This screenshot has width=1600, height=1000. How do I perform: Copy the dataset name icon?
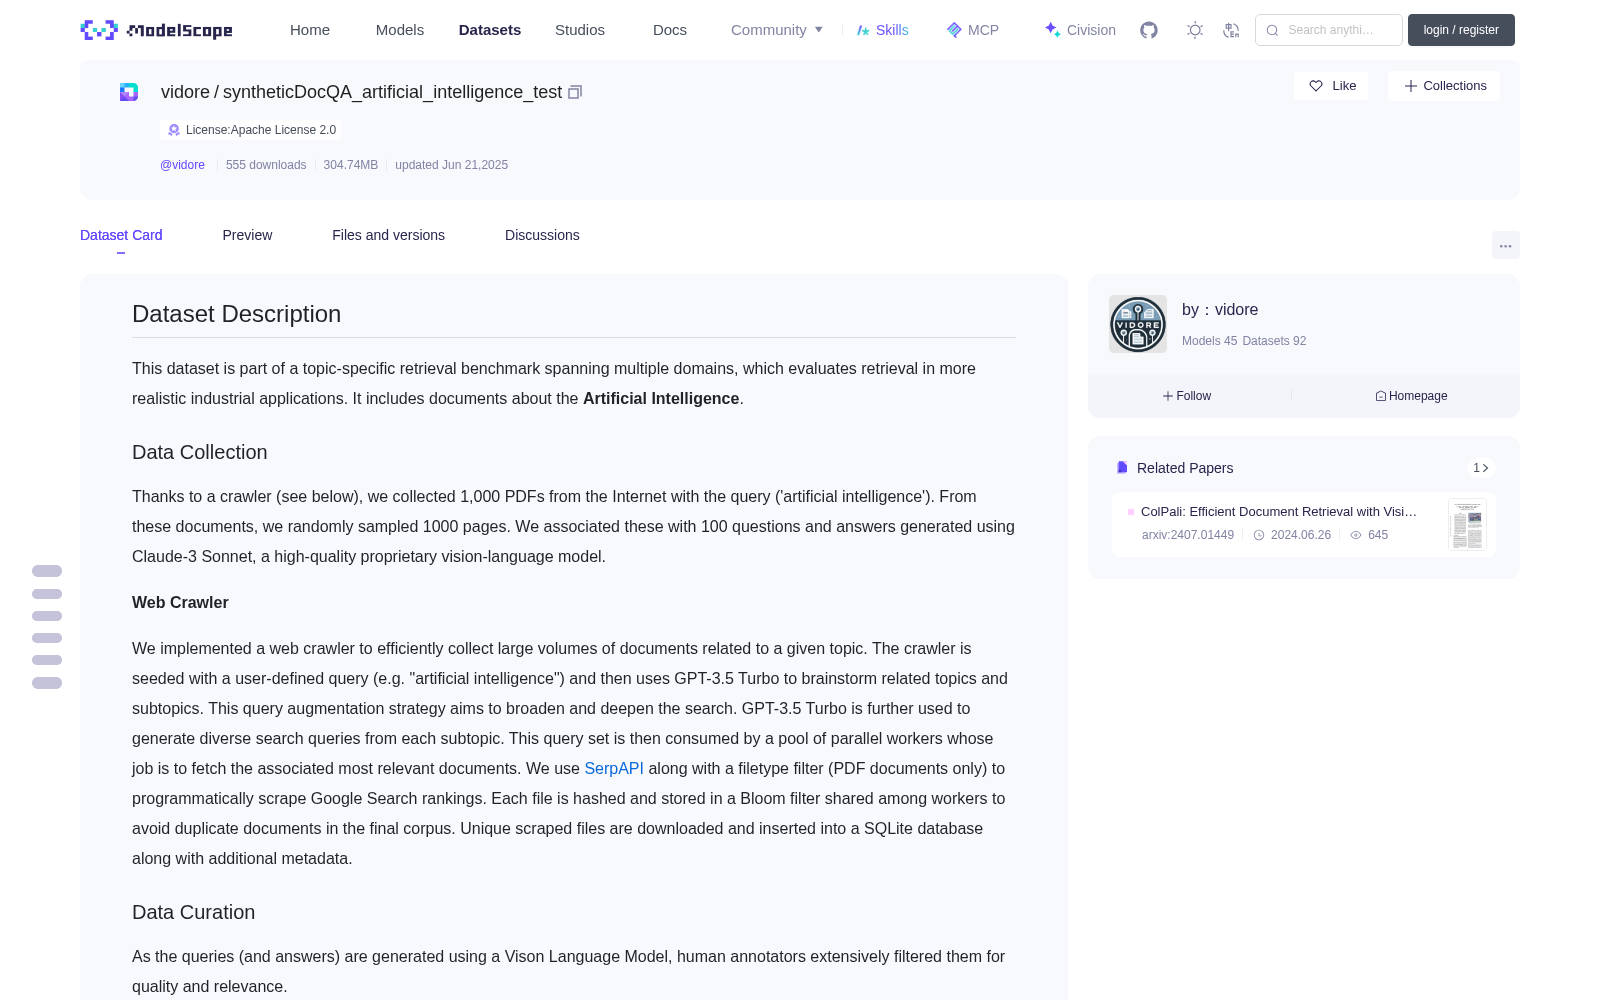tap(575, 92)
